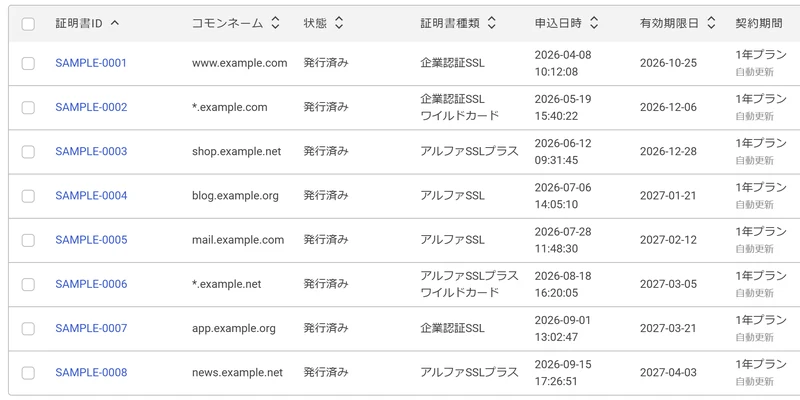Check the SAMPLE-0006 row checkbox
The width and height of the screenshot is (800, 400).
pos(28,284)
